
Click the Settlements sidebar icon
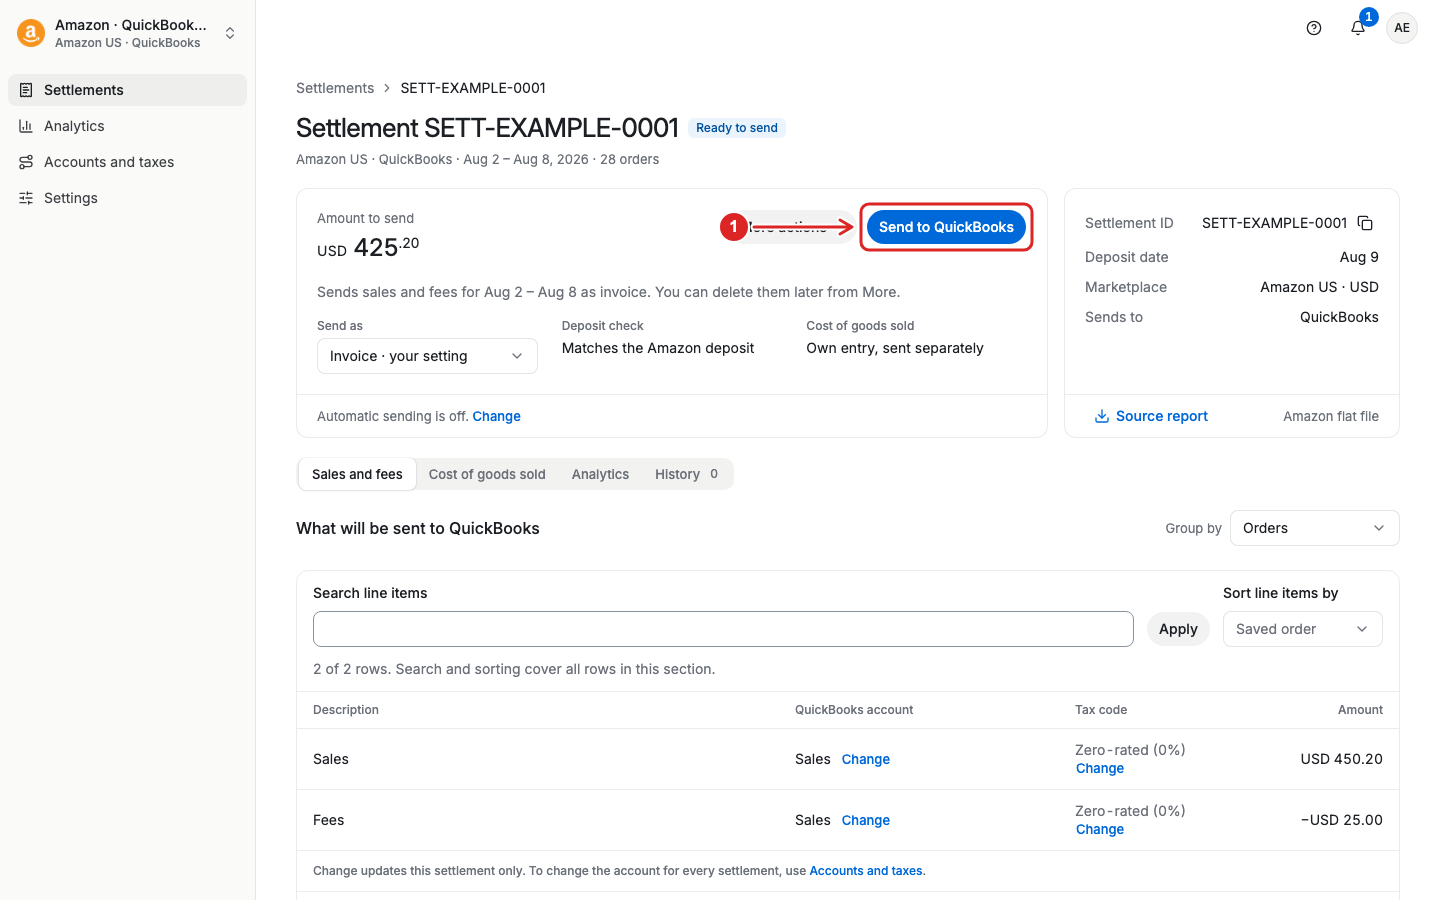click(x=26, y=90)
